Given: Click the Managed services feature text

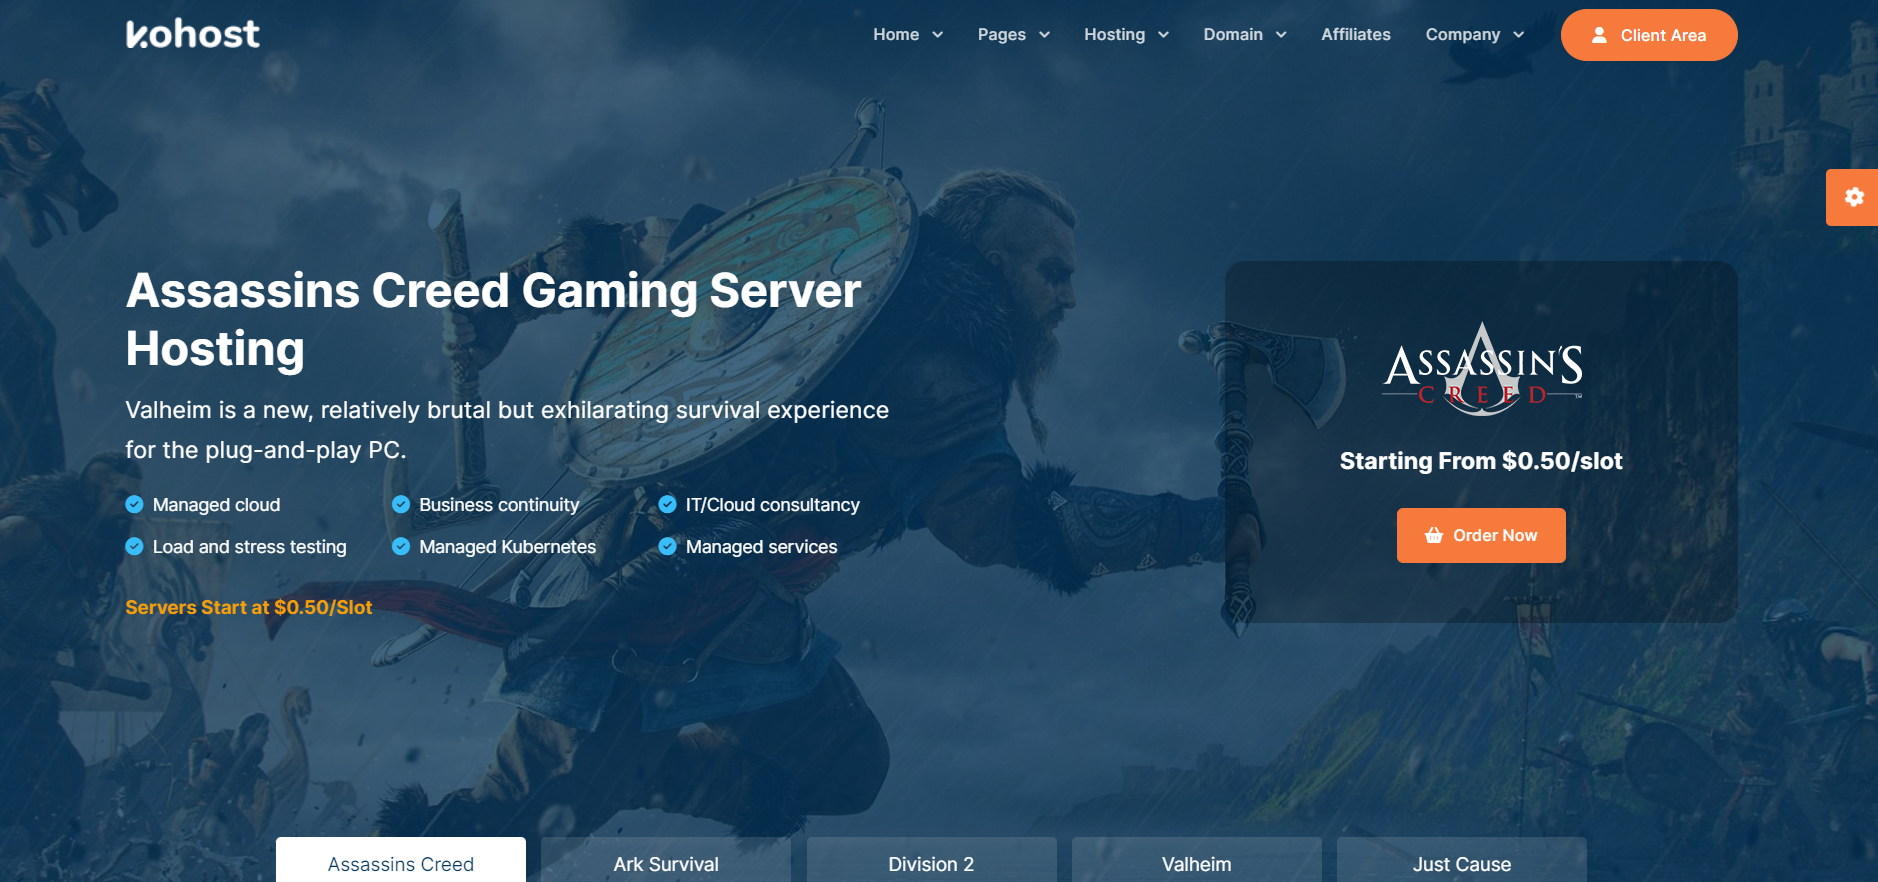Looking at the screenshot, I should coord(762,547).
